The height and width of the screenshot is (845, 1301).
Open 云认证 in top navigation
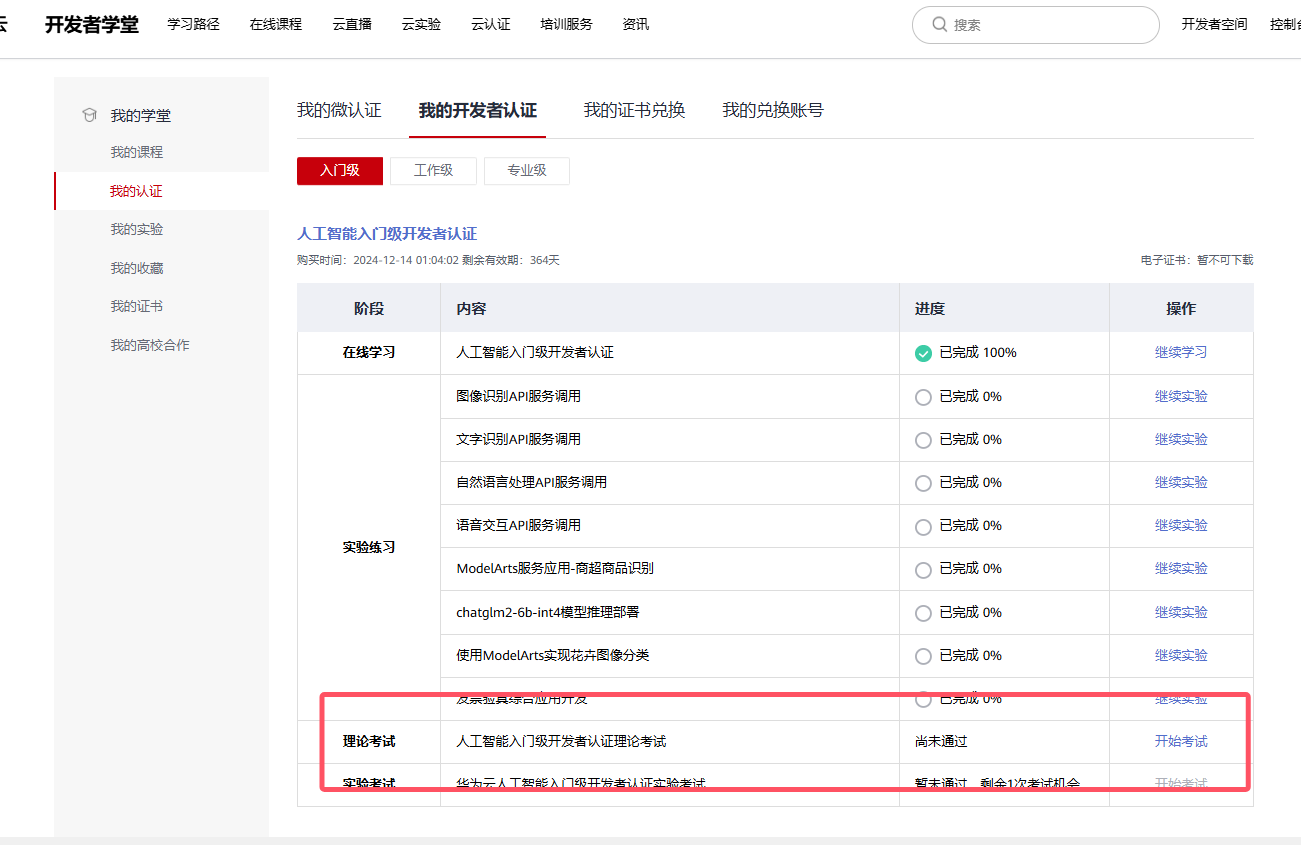[491, 24]
